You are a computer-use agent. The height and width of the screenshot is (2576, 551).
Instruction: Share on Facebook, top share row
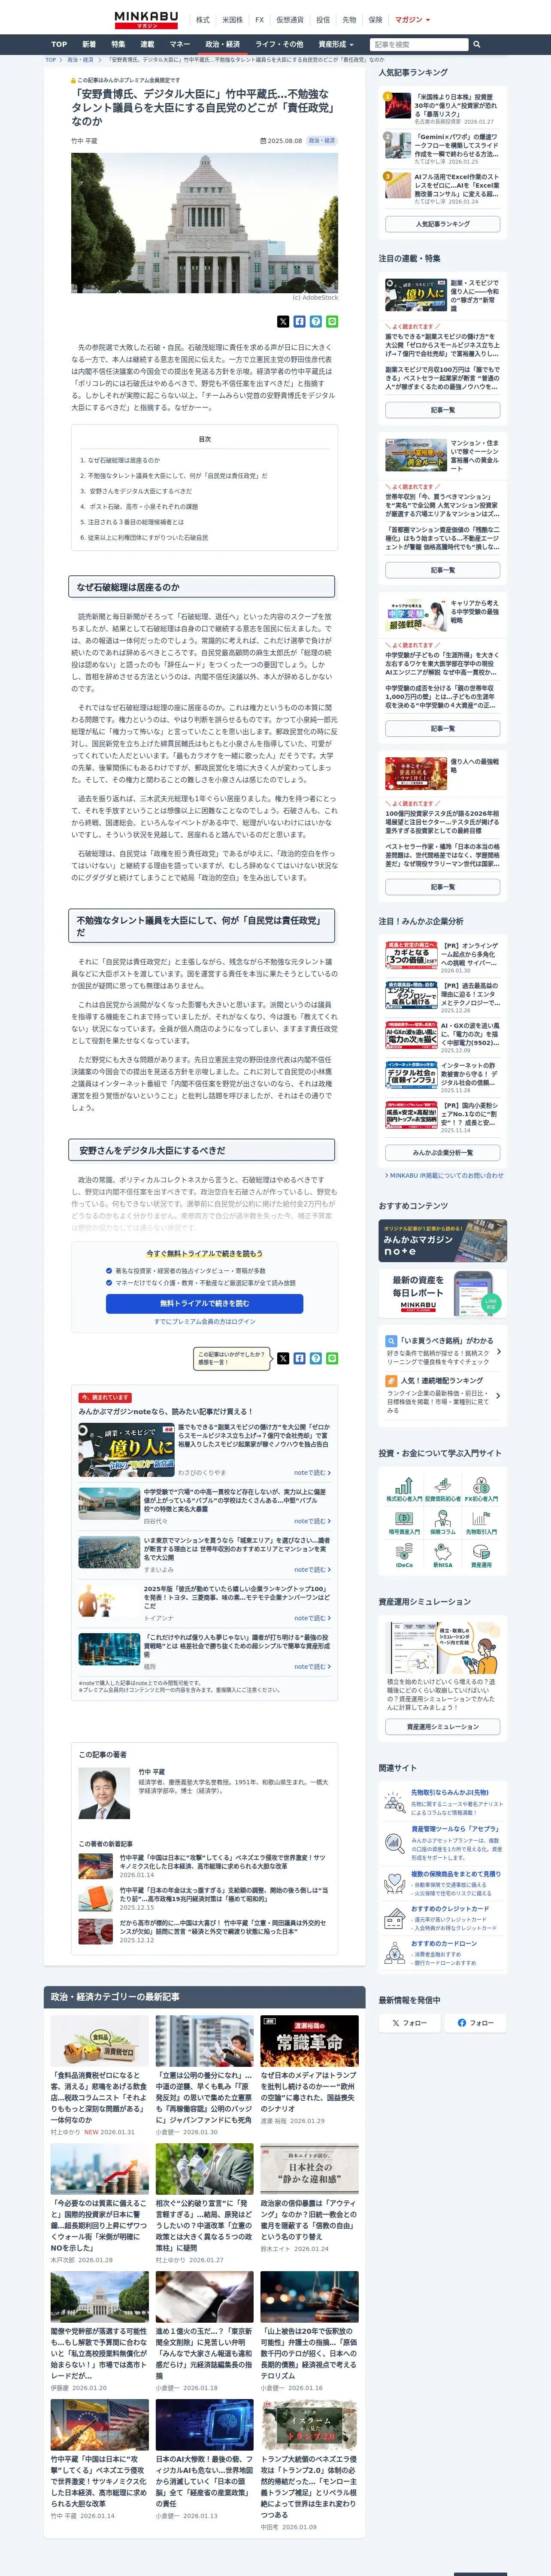point(299,322)
